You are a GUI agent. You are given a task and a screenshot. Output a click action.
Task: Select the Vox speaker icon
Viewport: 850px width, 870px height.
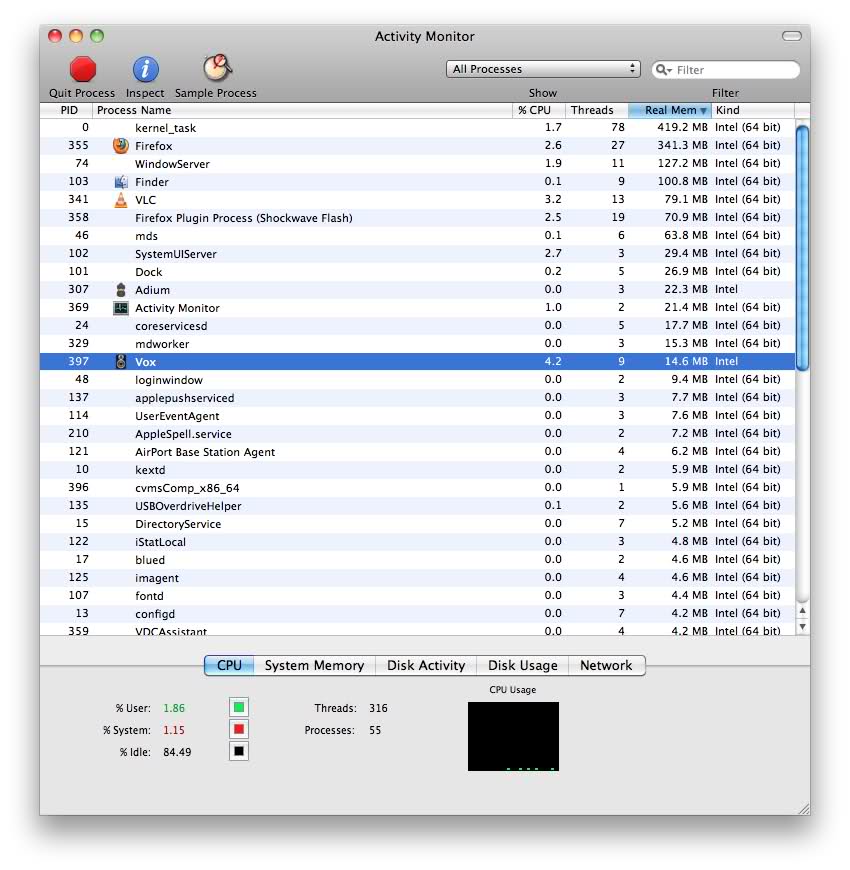point(120,361)
